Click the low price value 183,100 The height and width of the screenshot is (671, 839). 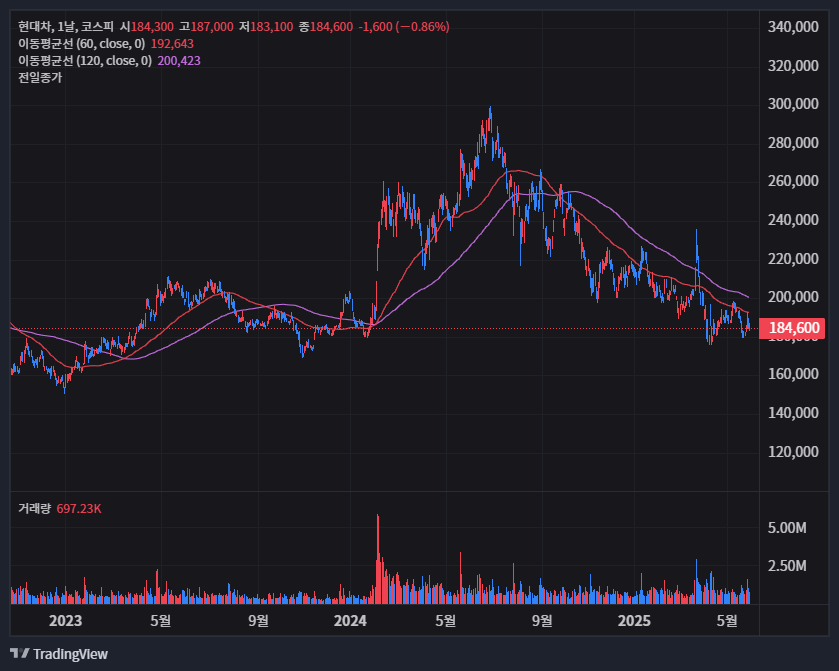(271, 27)
